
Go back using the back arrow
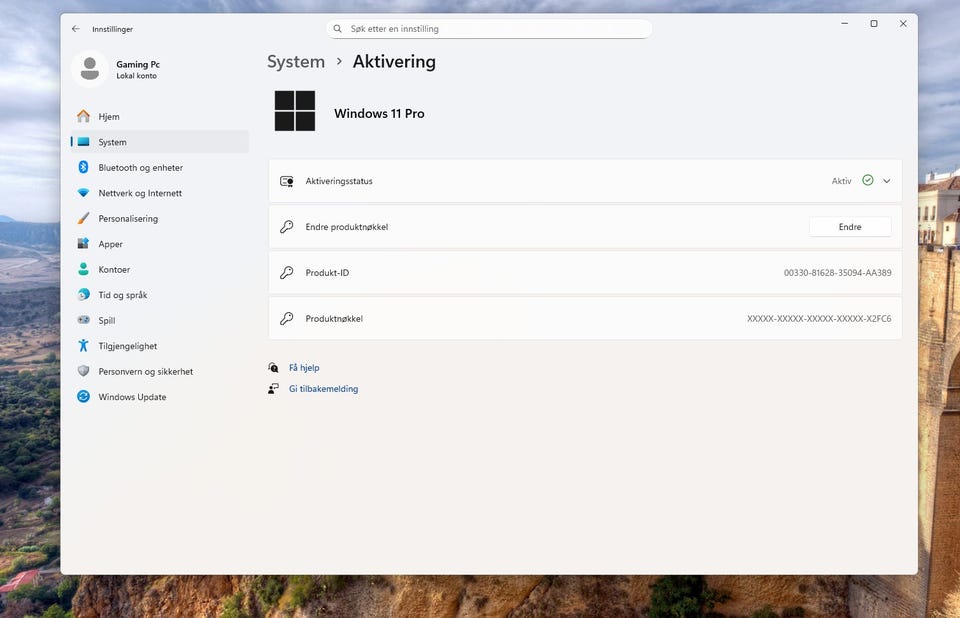coord(76,29)
